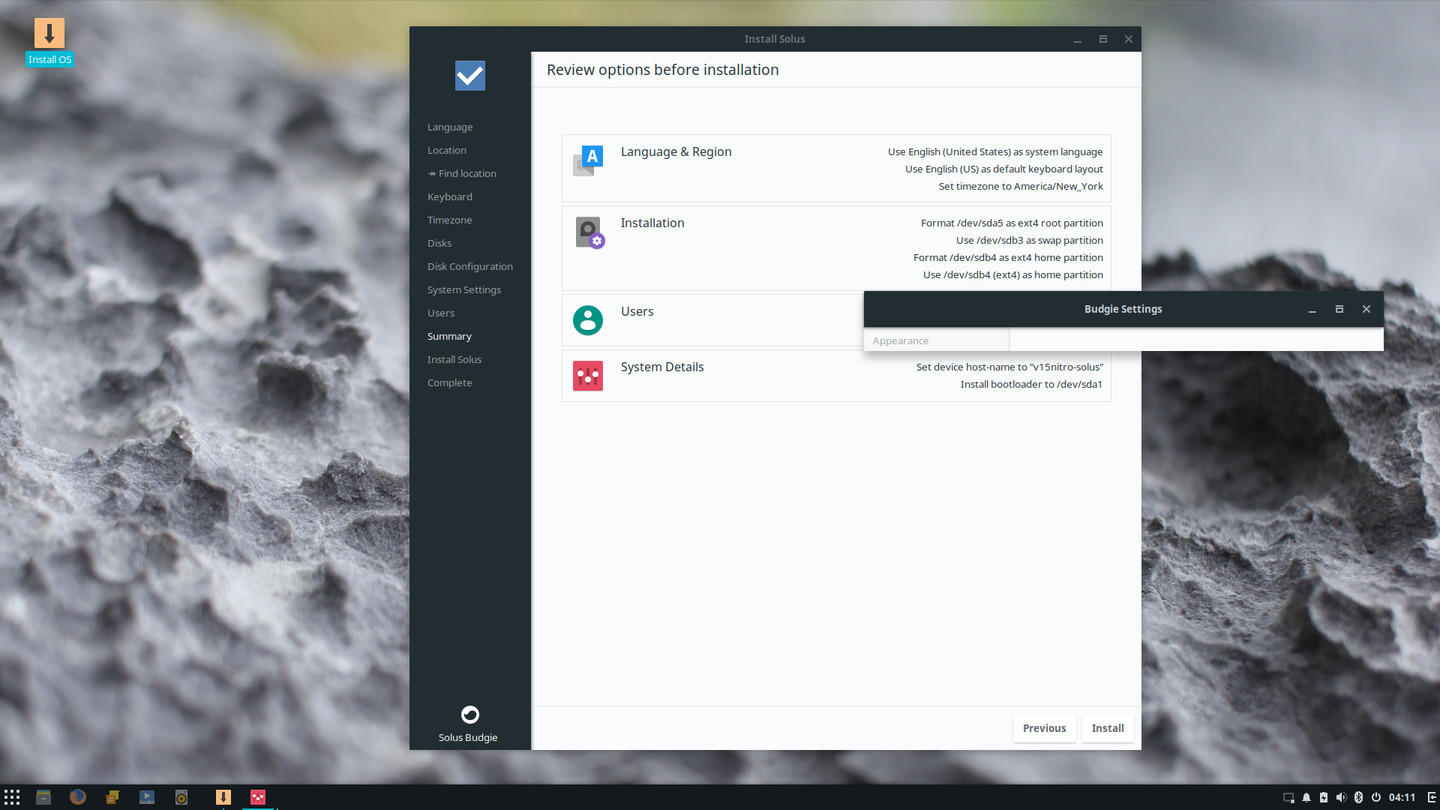The width and height of the screenshot is (1440, 810).
Task: Select the Complete step in sidebar
Action: 450,383
